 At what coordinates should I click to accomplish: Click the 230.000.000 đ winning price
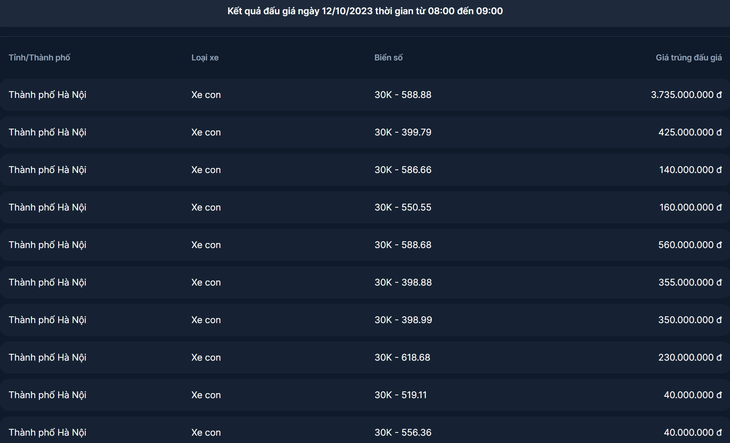(690, 357)
